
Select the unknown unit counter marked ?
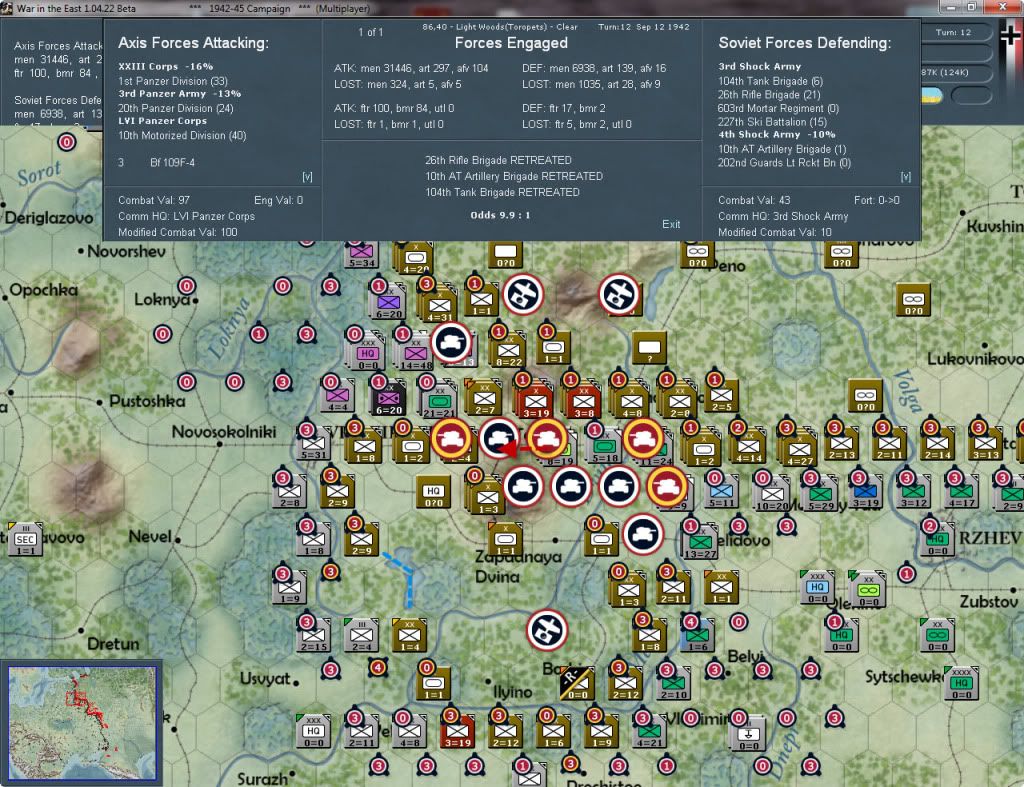tap(649, 347)
